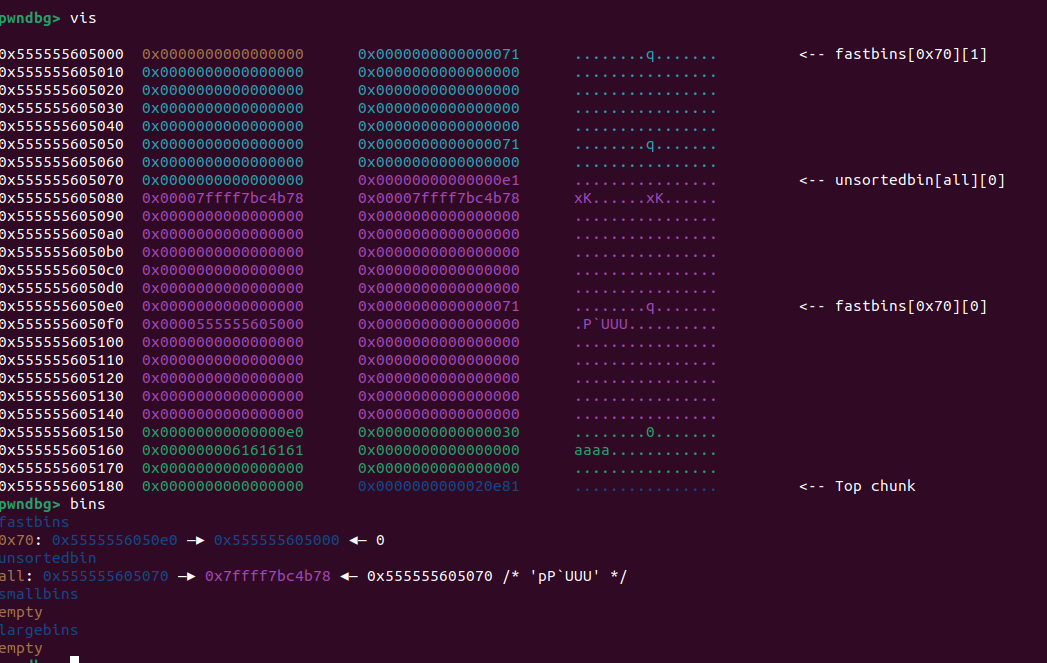Click 0x7ffff7bc4b78 in the unsortedbin all line
This screenshot has width=1047, height=663.
tap(267, 576)
